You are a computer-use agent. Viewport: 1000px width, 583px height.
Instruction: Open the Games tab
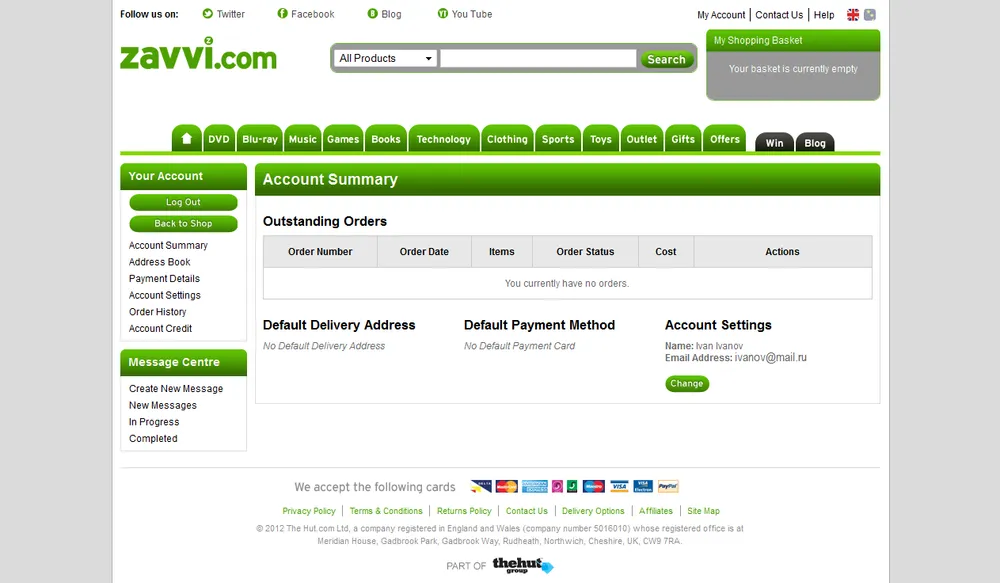click(x=343, y=139)
